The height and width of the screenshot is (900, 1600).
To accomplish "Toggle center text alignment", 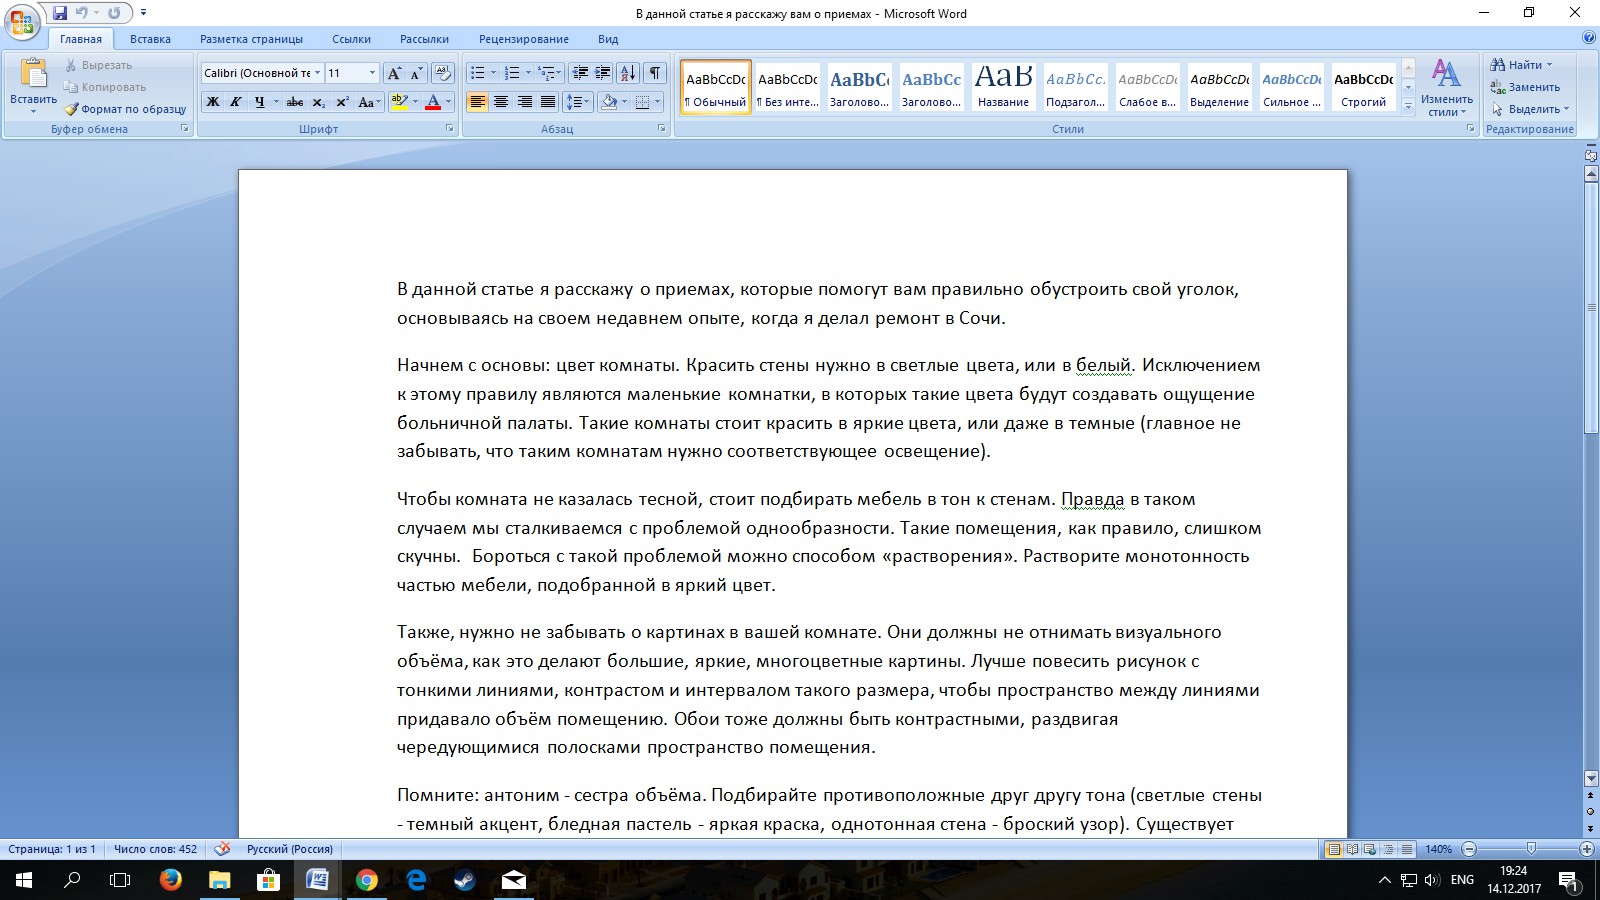I will 501,102.
